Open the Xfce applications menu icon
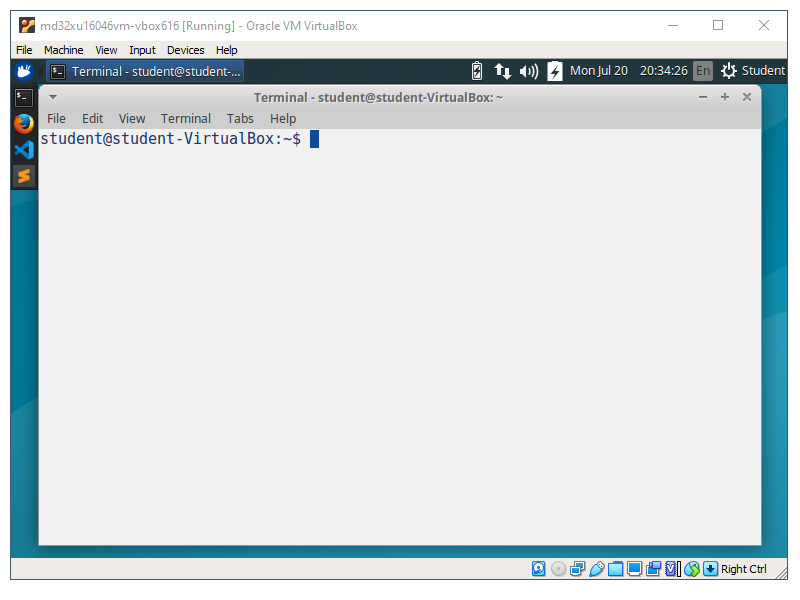The image size is (800, 600). click(x=25, y=71)
